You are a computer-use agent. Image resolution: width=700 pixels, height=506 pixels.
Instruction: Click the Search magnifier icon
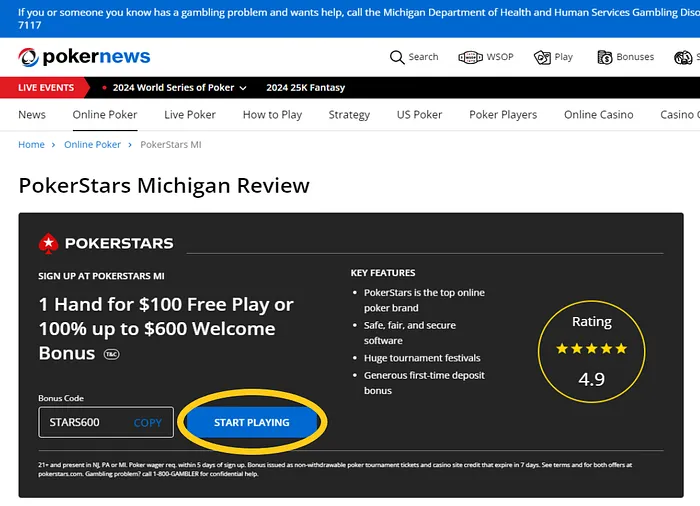[397, 57]
